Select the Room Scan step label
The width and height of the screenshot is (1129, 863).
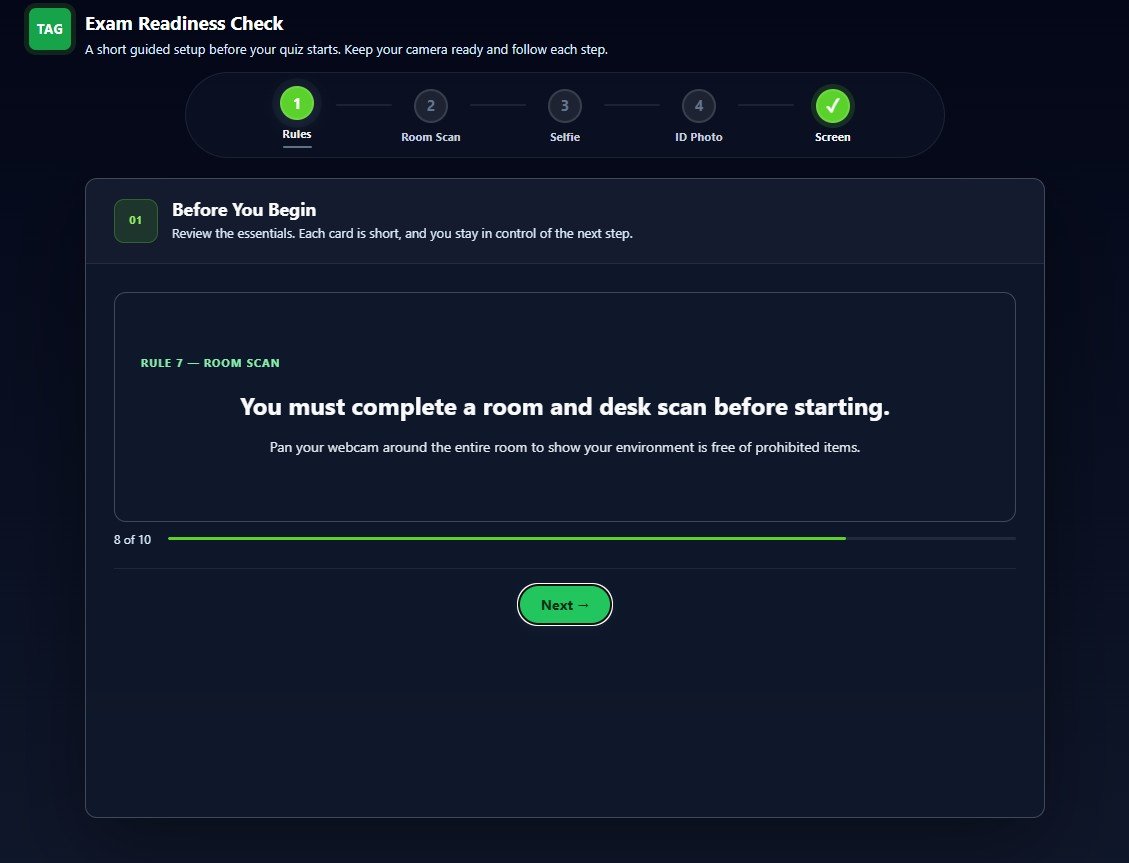tap(431, 137)
